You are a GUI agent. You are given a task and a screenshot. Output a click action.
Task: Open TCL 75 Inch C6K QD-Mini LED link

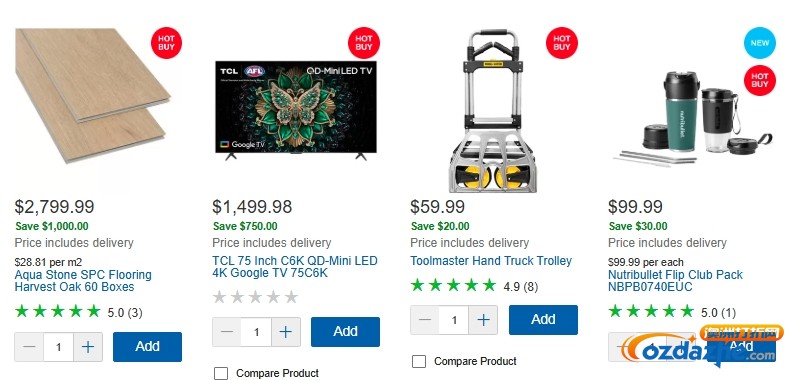(x=295, y=267)
